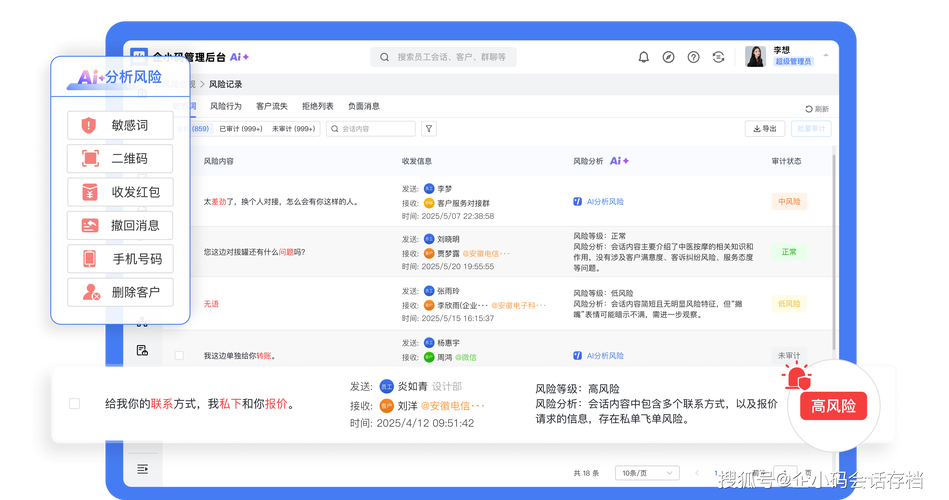The height and width of the screenshot is (500, 949).
Task: Select 敏感词 in the AI risk panel
Action: tap(120, 125)
